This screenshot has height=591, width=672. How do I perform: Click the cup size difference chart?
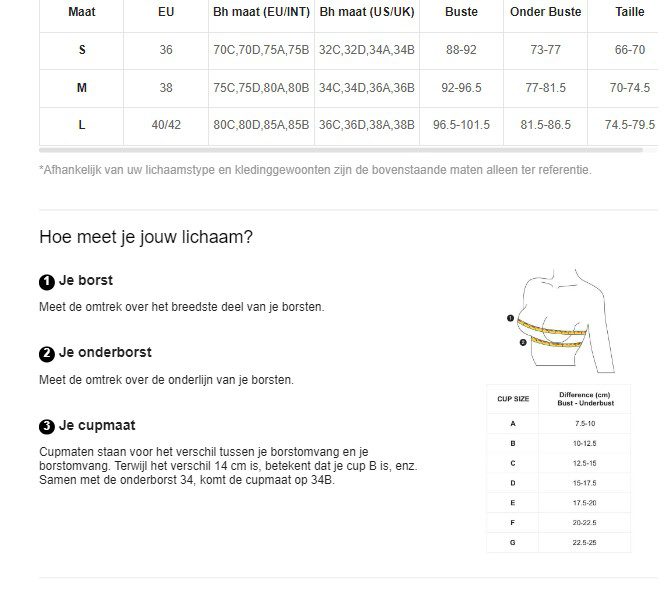pyautogui.click(x=558, y=468)
